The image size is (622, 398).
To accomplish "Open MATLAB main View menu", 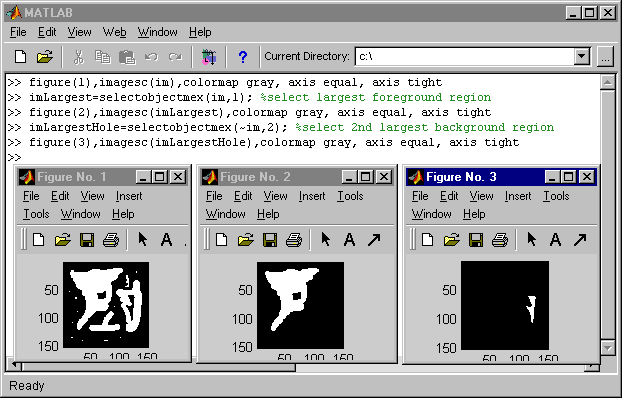I will coord(79,32).
